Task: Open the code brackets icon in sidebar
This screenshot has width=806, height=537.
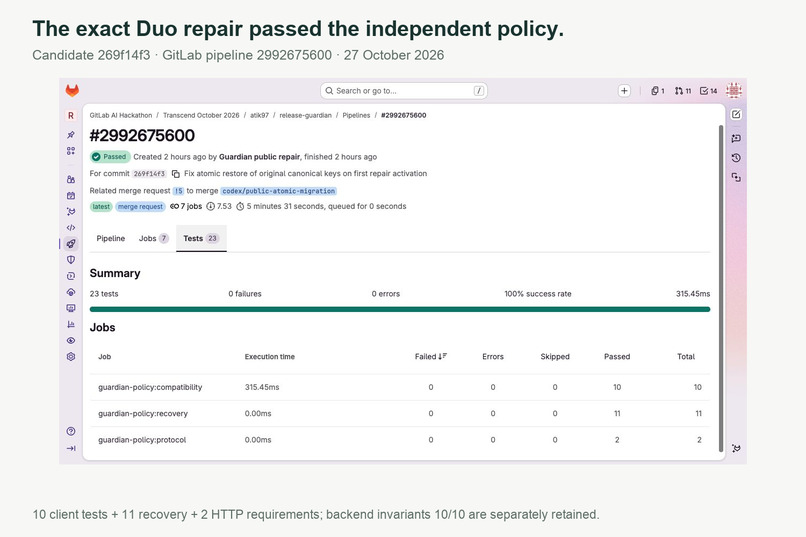Action: coord(71,227)
